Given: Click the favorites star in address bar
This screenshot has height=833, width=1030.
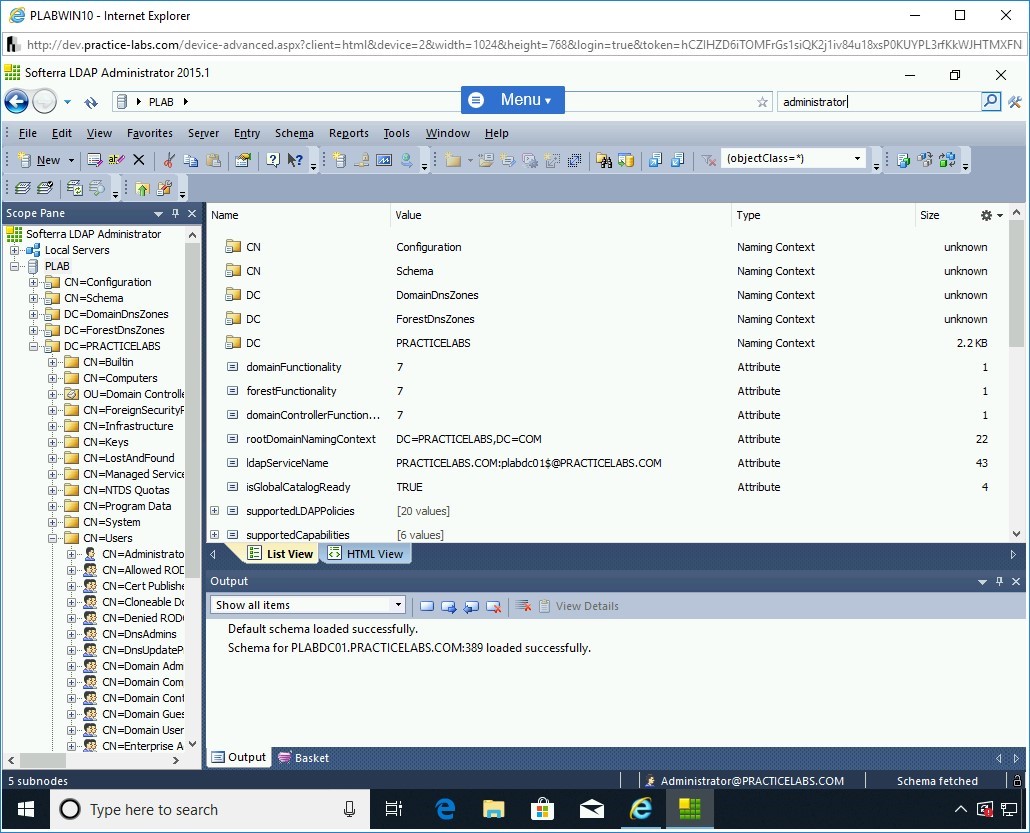Looking at the screenshot, I should click(763, 102).
